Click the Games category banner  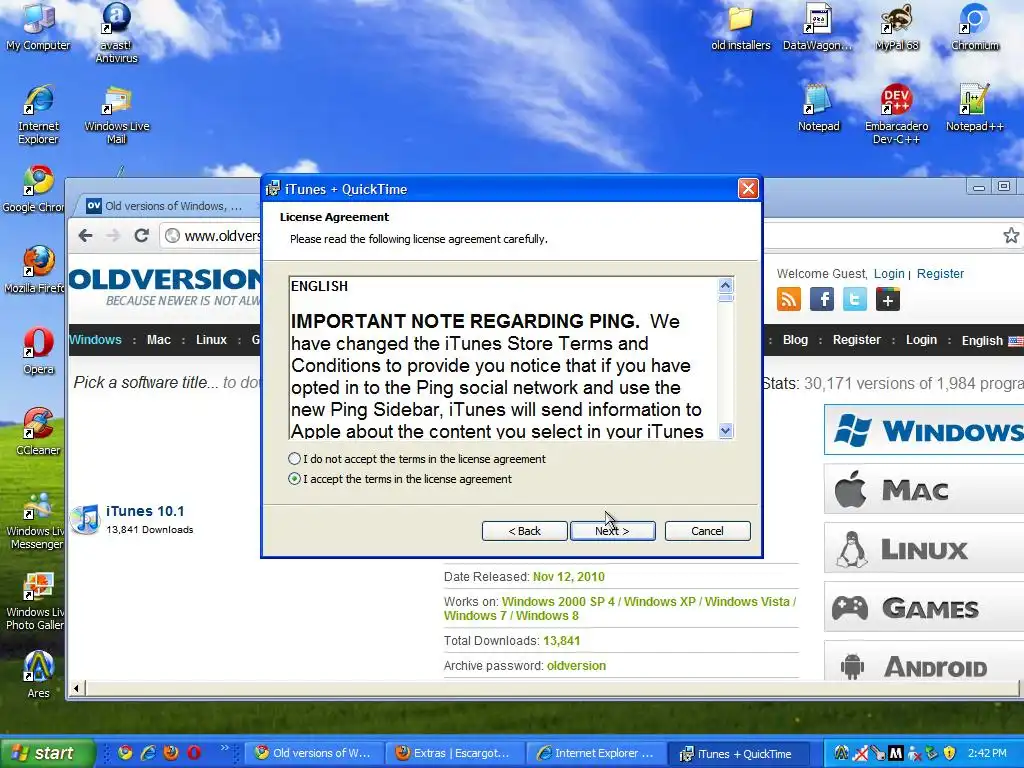click(x=923, y=607)
